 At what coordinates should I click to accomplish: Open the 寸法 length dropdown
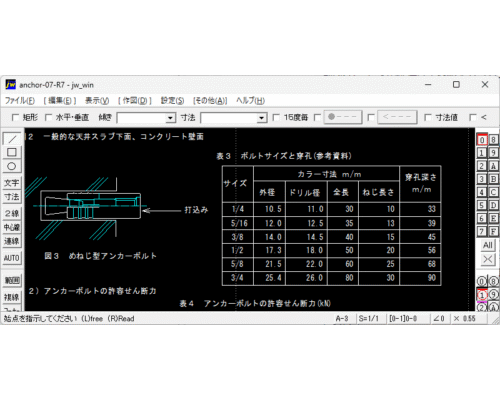tap(262, 118)
